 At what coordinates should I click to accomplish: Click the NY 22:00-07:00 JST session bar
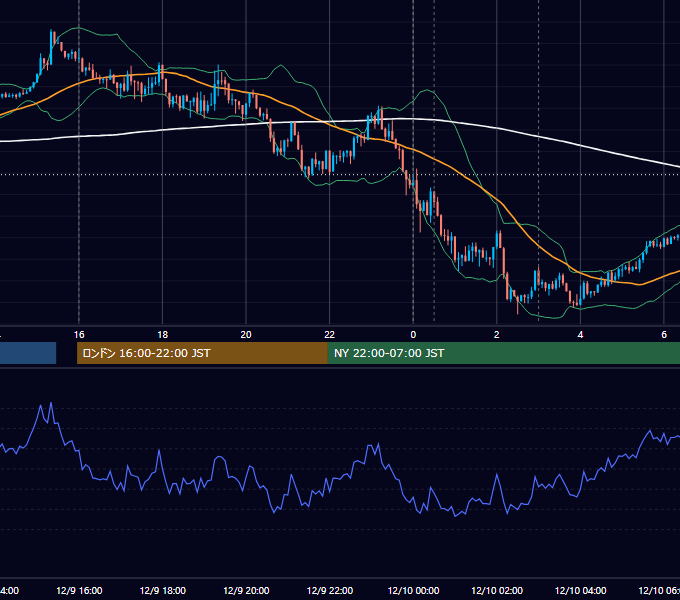coord(503,353)
